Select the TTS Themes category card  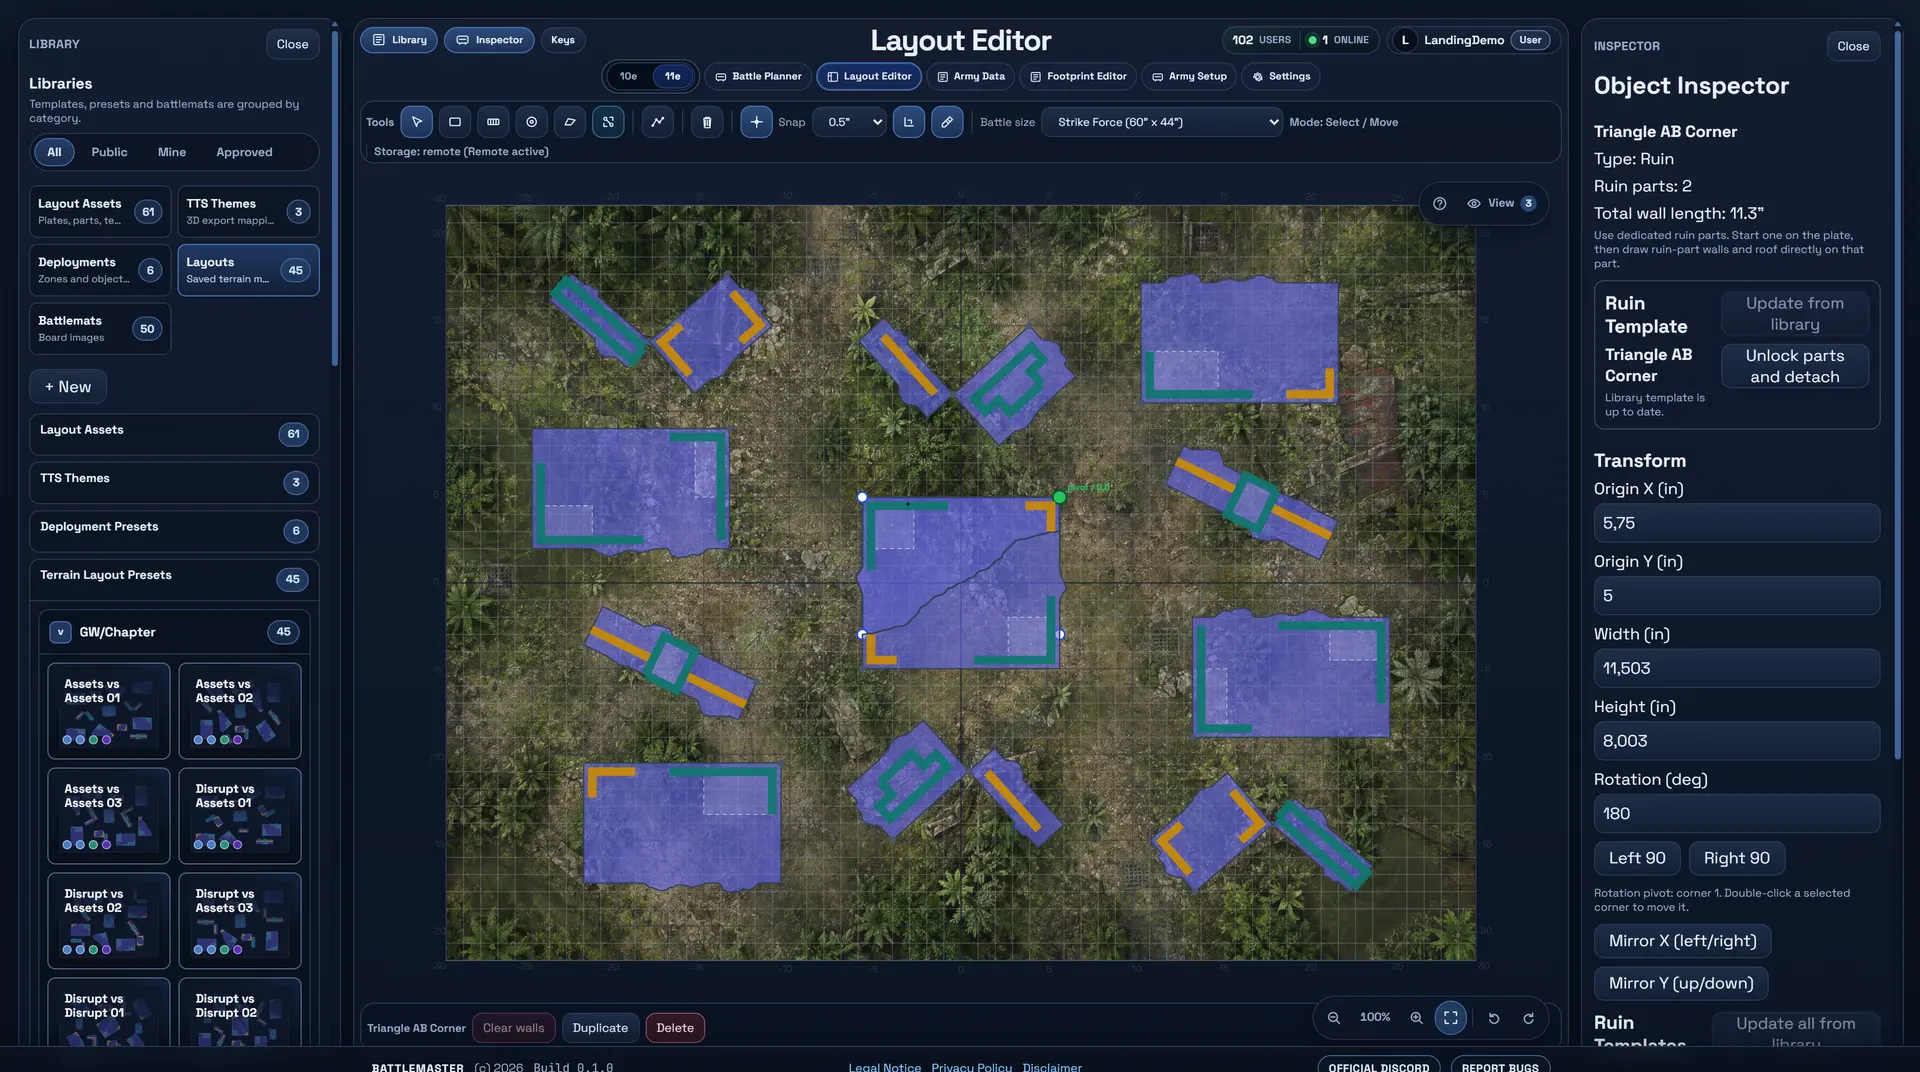(248, 211)
